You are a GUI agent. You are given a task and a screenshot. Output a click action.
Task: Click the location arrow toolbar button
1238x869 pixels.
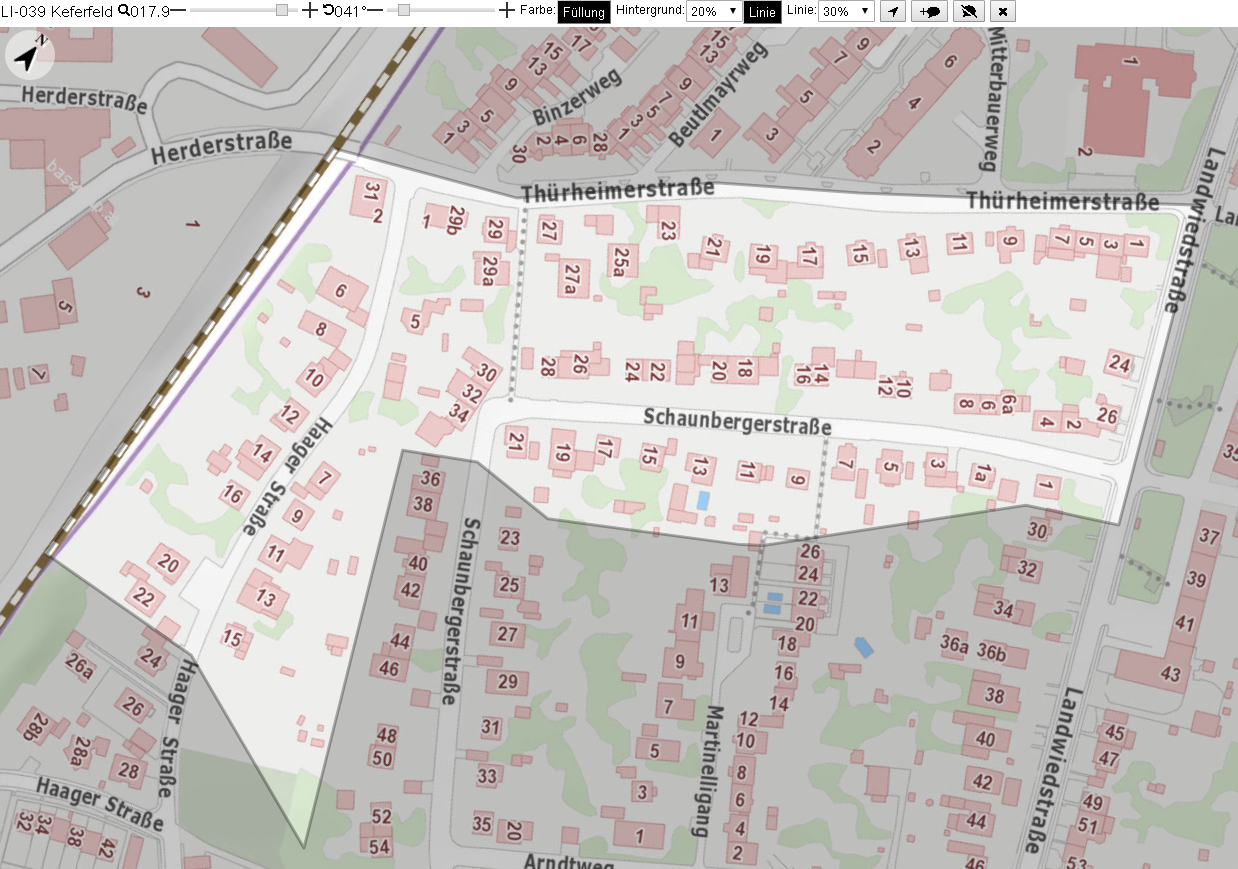pos(894,11)
